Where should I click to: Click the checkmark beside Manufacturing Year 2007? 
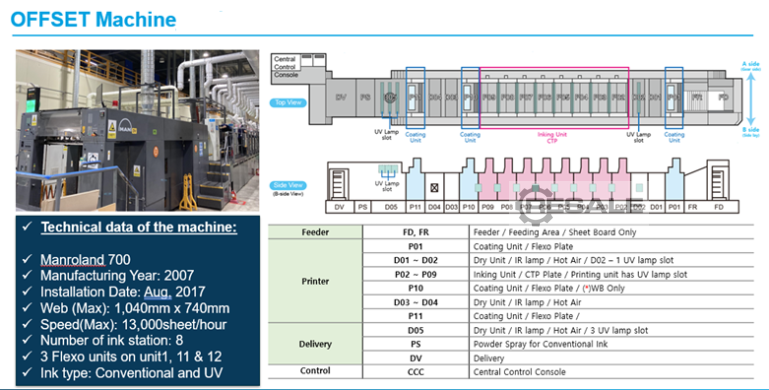(27, 275)
